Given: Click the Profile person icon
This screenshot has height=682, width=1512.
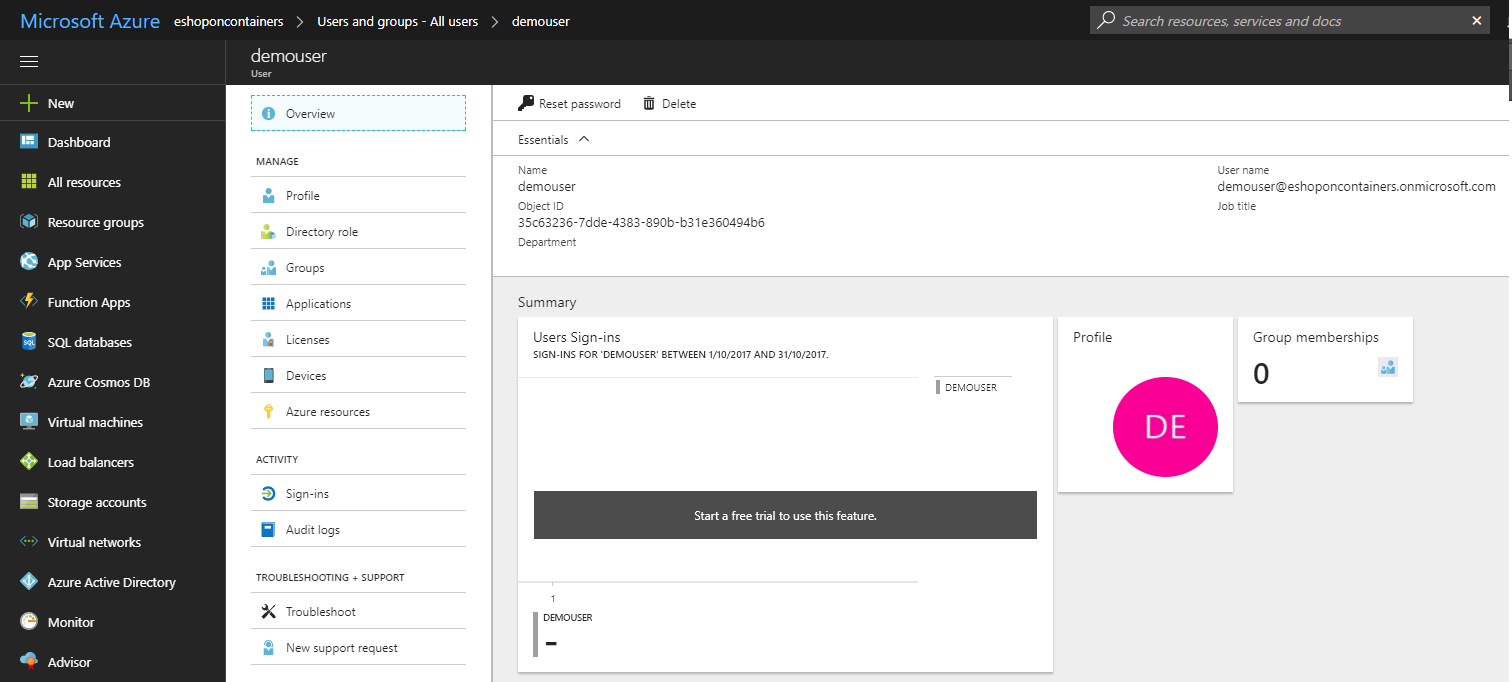Looking at the screenshot, I should point(268,196).
